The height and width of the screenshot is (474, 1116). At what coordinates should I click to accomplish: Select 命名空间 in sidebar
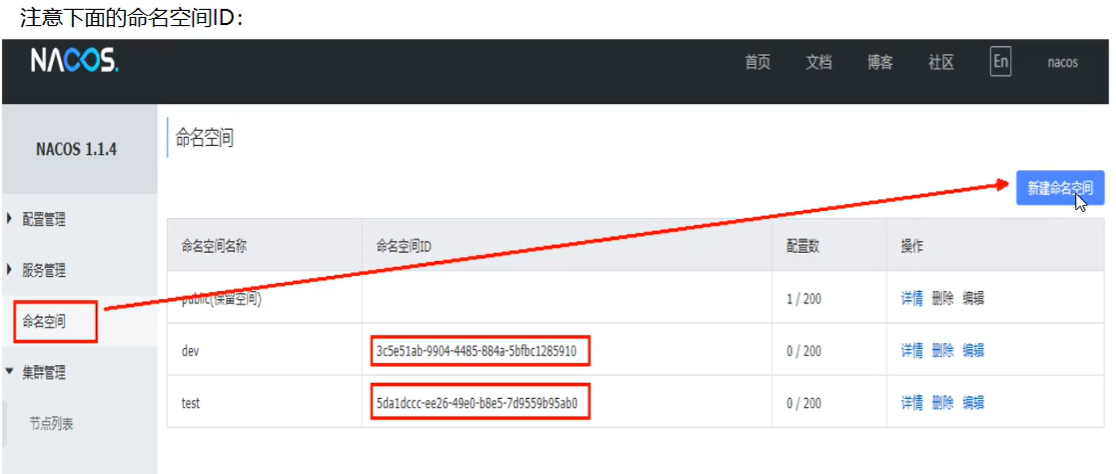pos(44,322)
